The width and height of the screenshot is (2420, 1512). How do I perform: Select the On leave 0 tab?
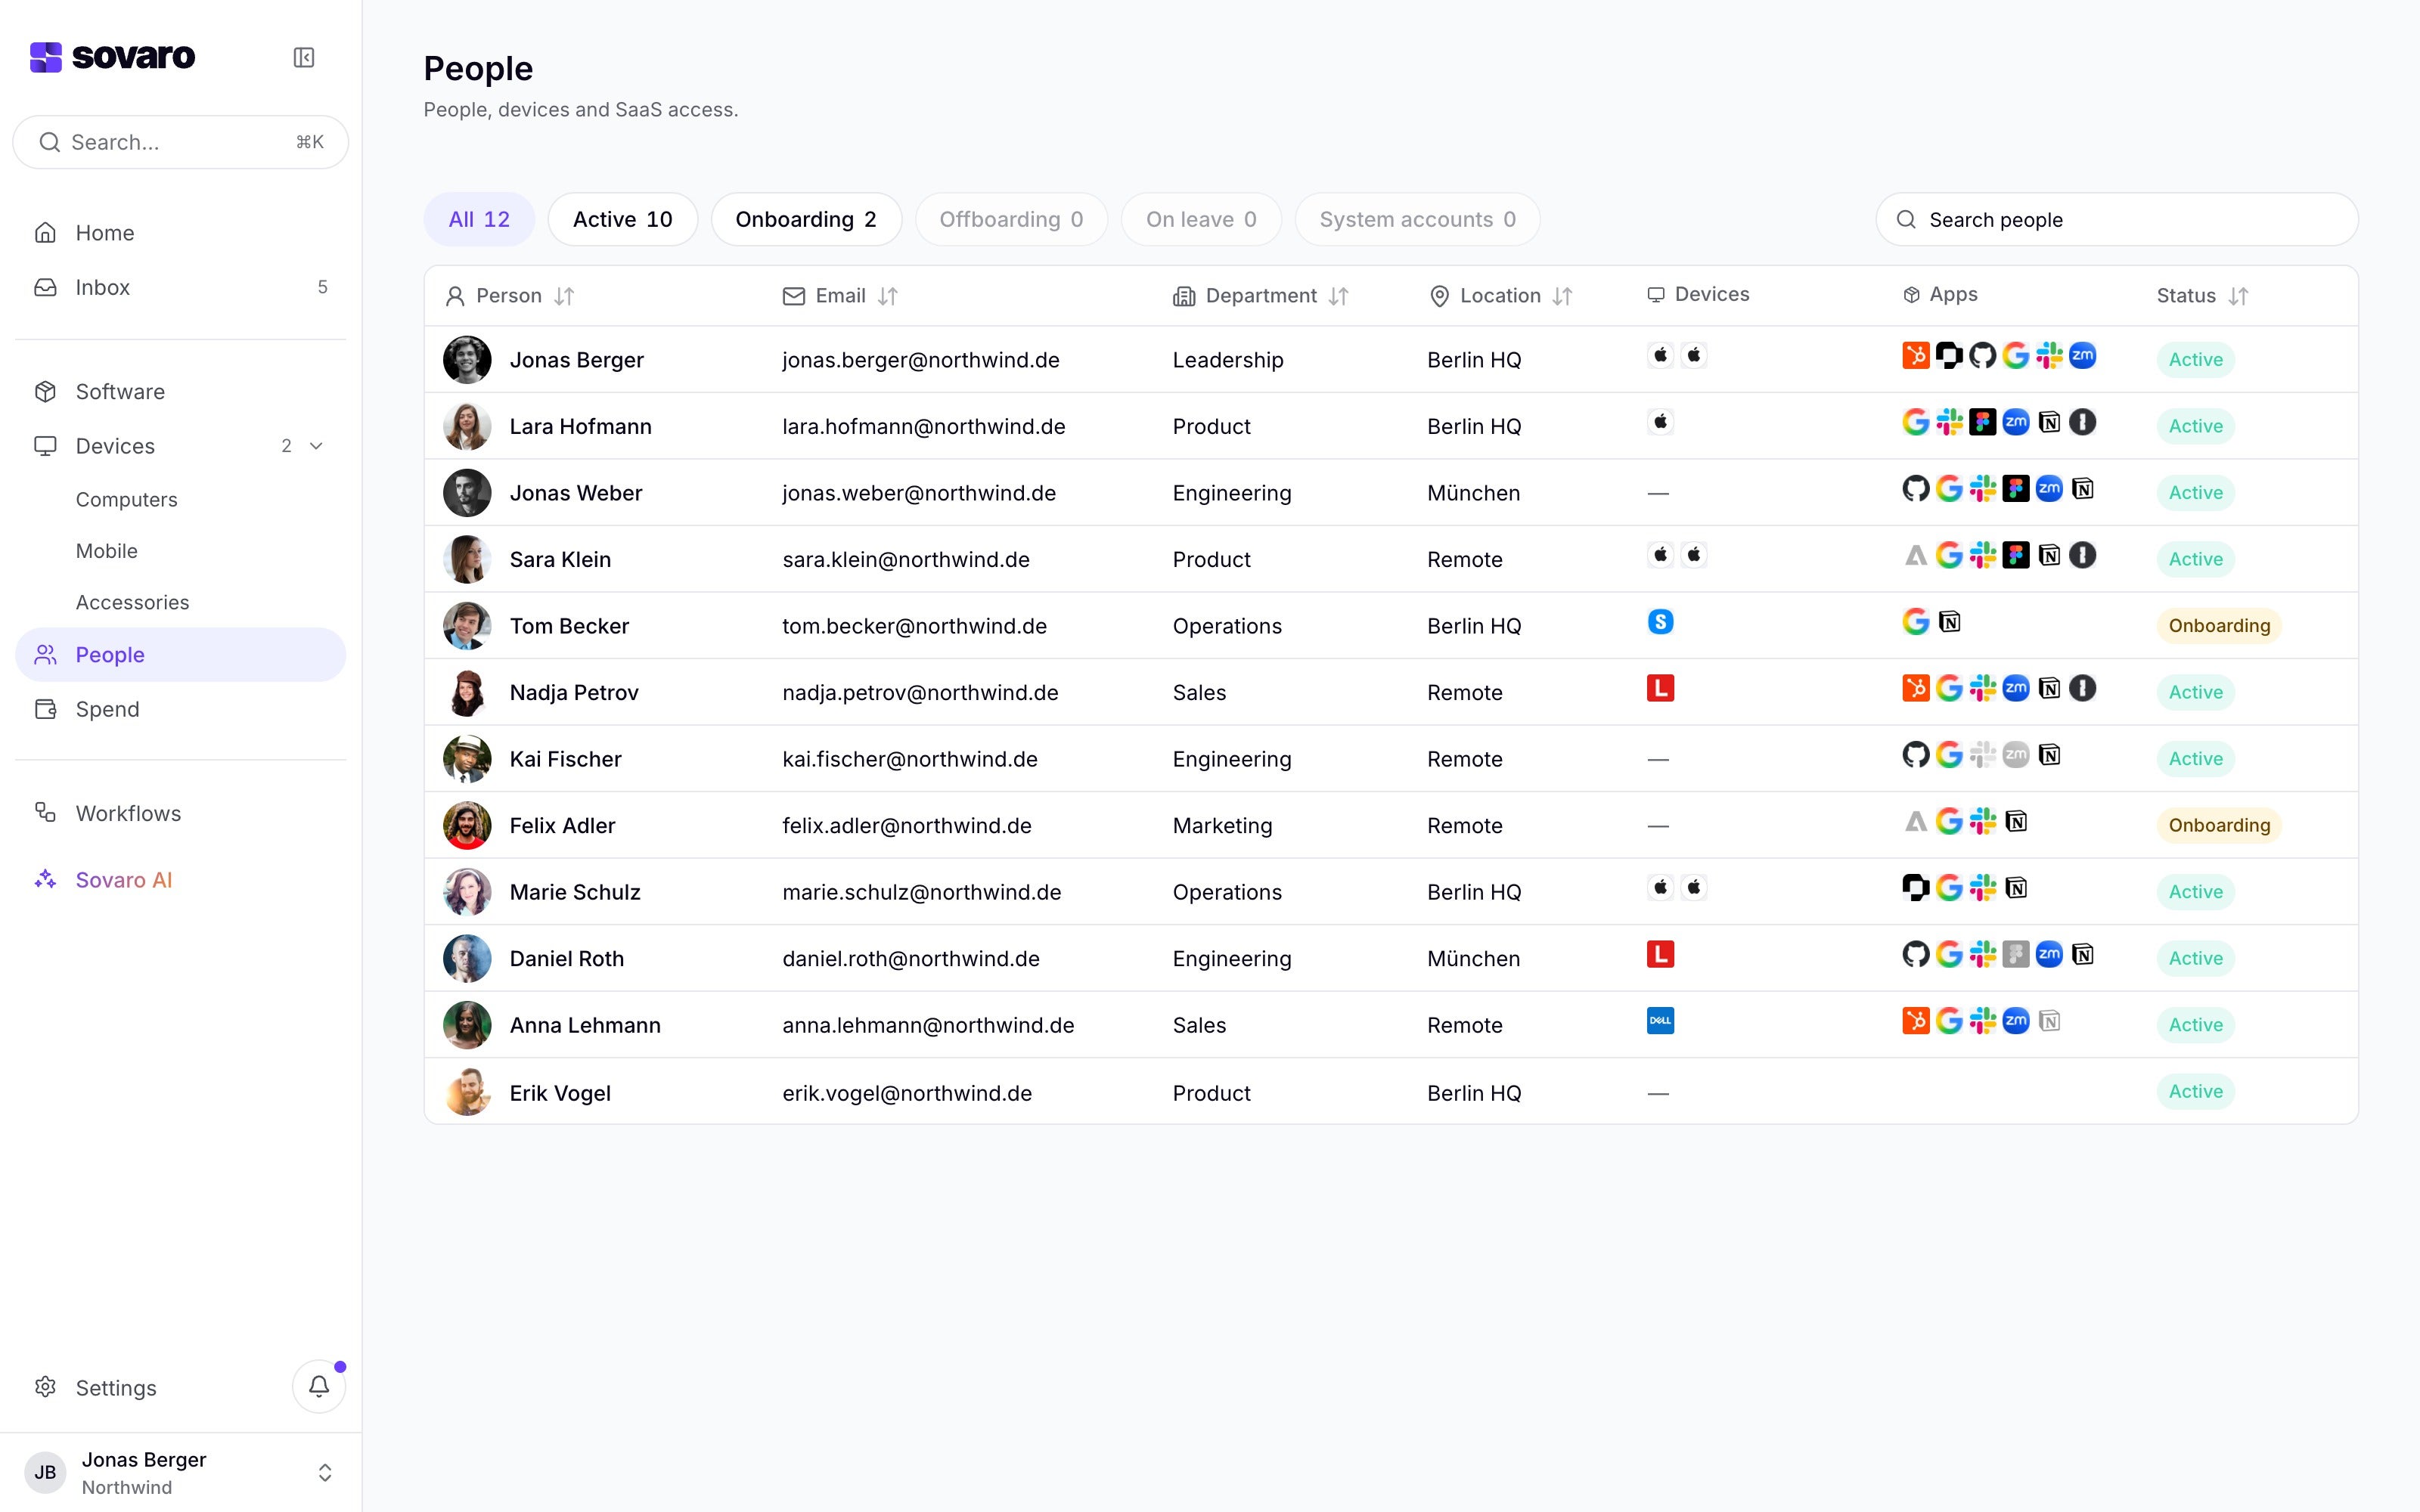[1201, 219]
